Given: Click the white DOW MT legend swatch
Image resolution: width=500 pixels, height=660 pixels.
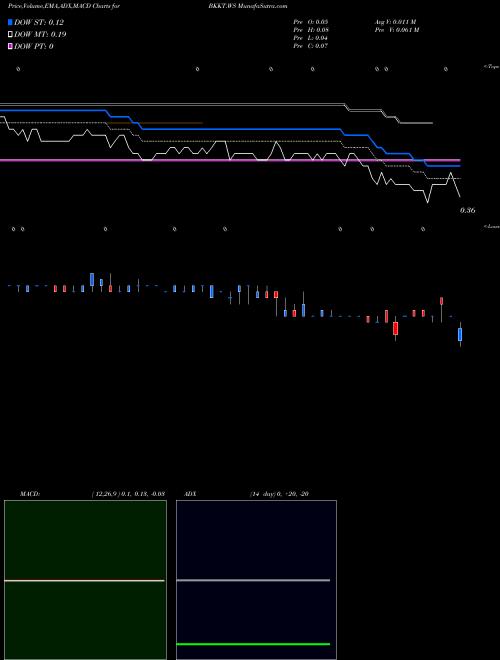Looking at the screenshot, I should coord(10,35).
